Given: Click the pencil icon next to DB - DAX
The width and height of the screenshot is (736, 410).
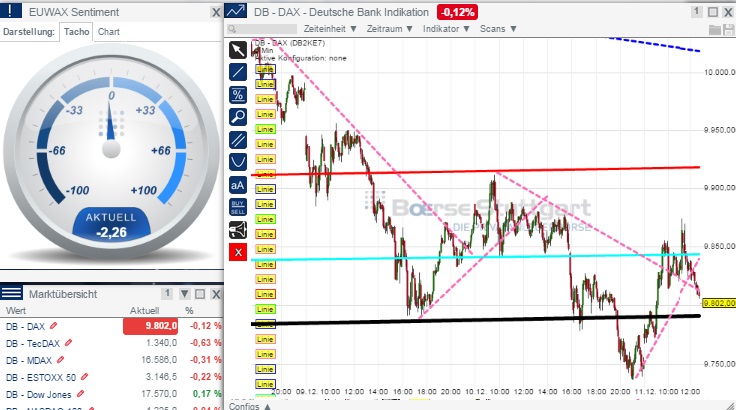Looking at the screenshot, I should [54, 325].
